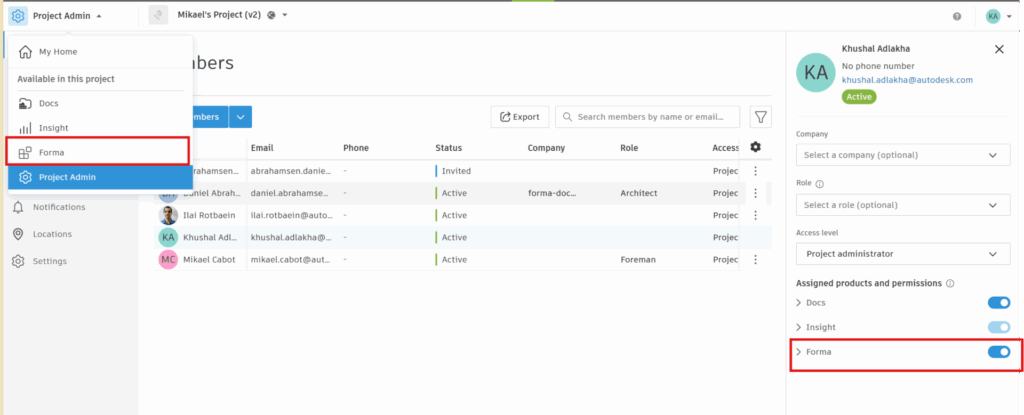Screen dimensions: 1024x415
Task: Click the Docs folder icon in menu
Action: click(x=25, y=103)
